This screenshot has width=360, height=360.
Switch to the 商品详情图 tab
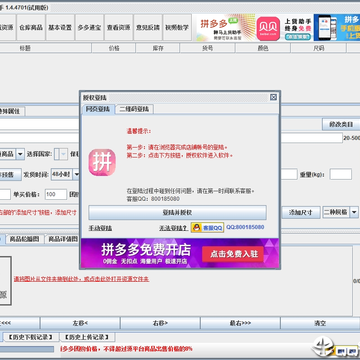63,239
